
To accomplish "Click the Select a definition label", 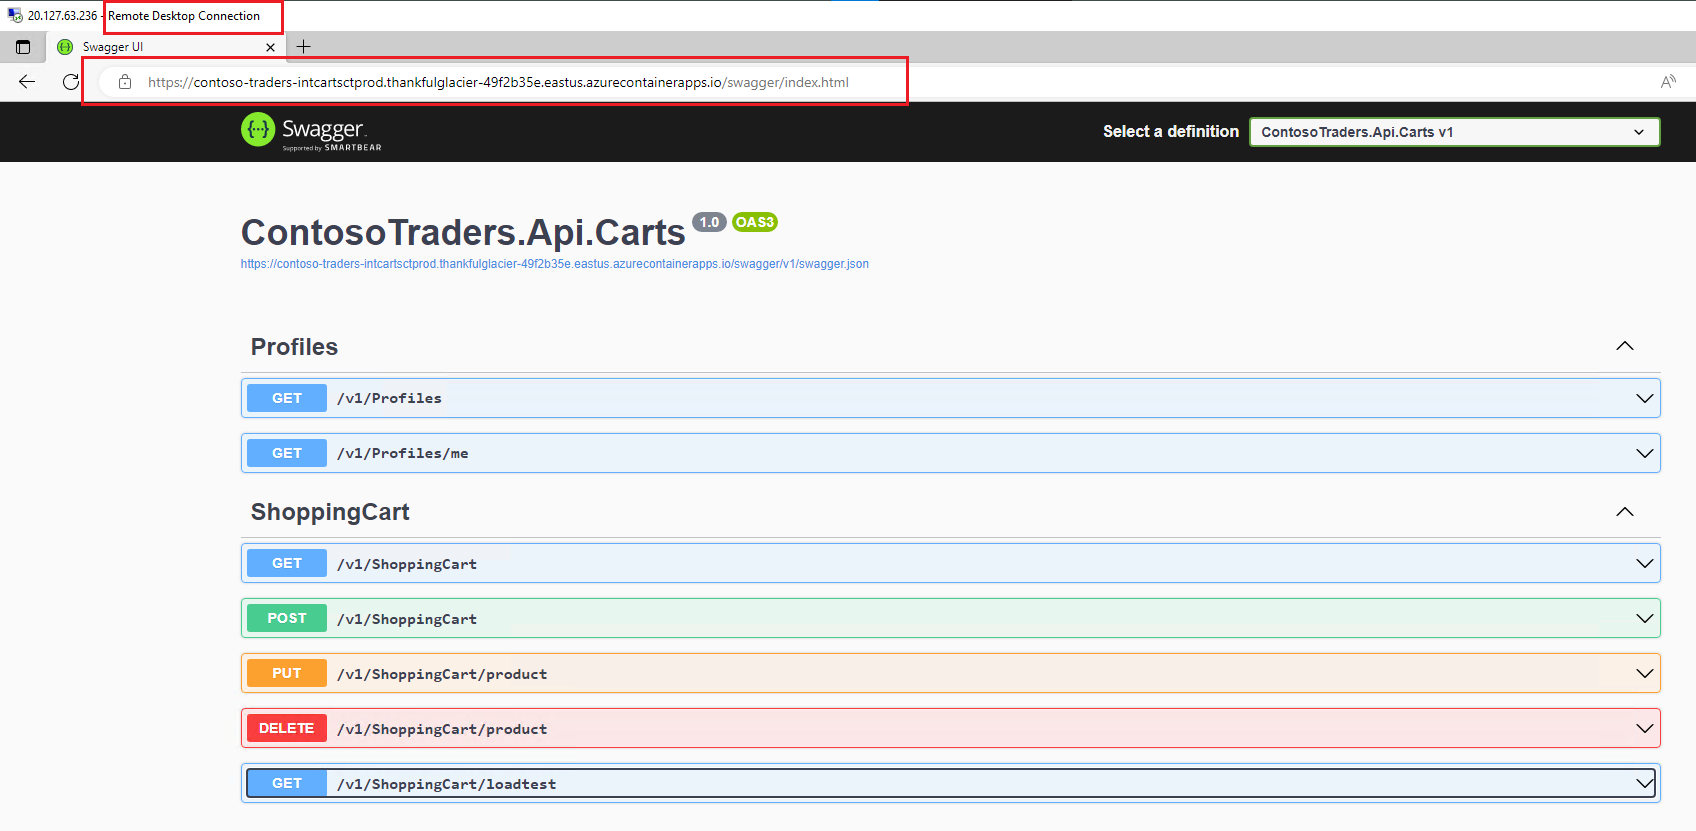I will click(x=1171, y=132).
